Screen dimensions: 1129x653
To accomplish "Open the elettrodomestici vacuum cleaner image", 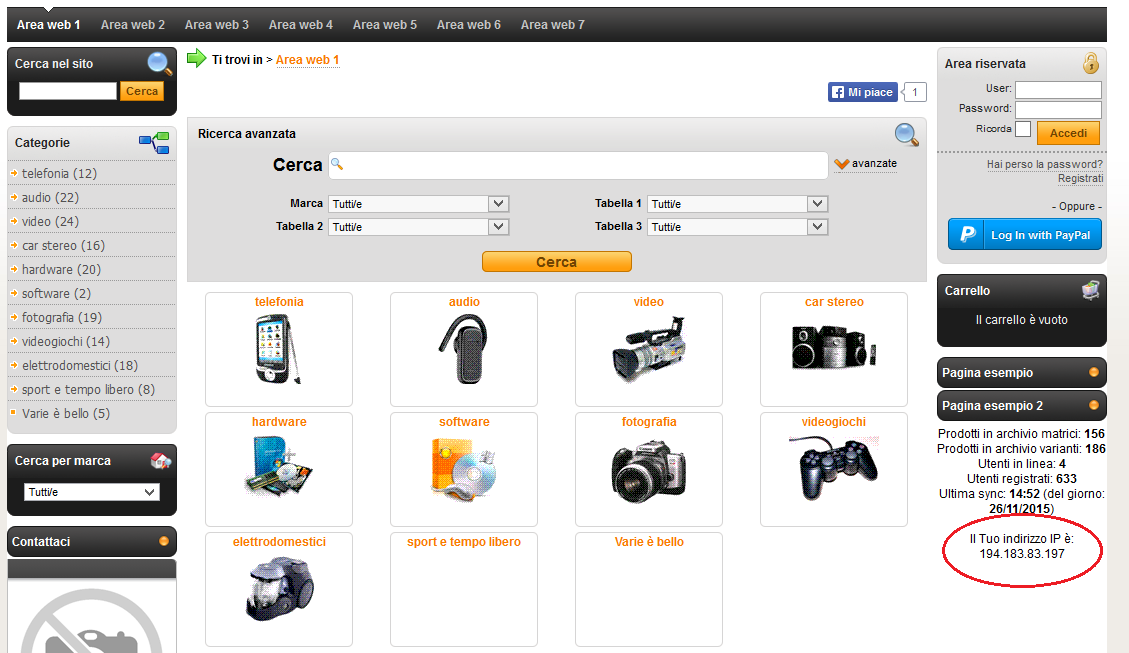I will point(279,589).
